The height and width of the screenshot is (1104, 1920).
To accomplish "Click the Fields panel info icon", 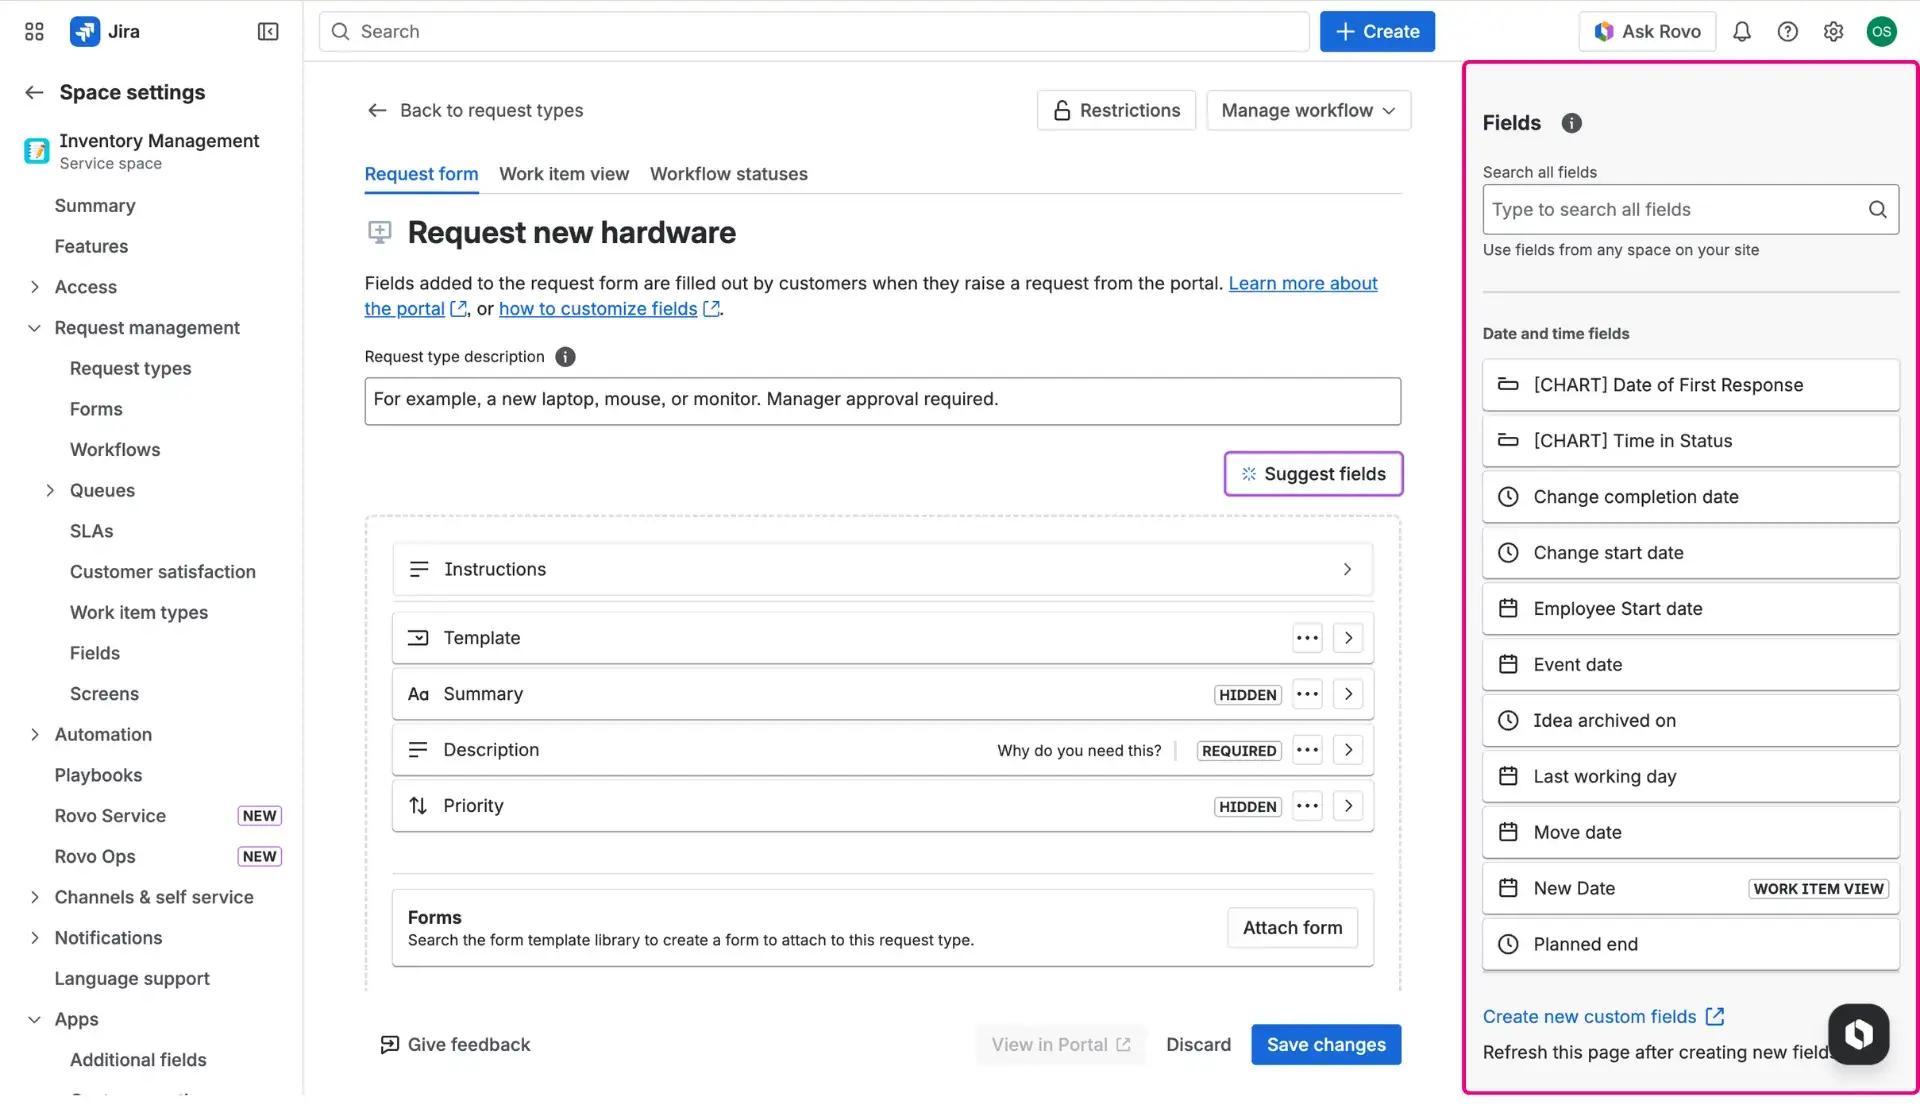I will pos(1570,123).
